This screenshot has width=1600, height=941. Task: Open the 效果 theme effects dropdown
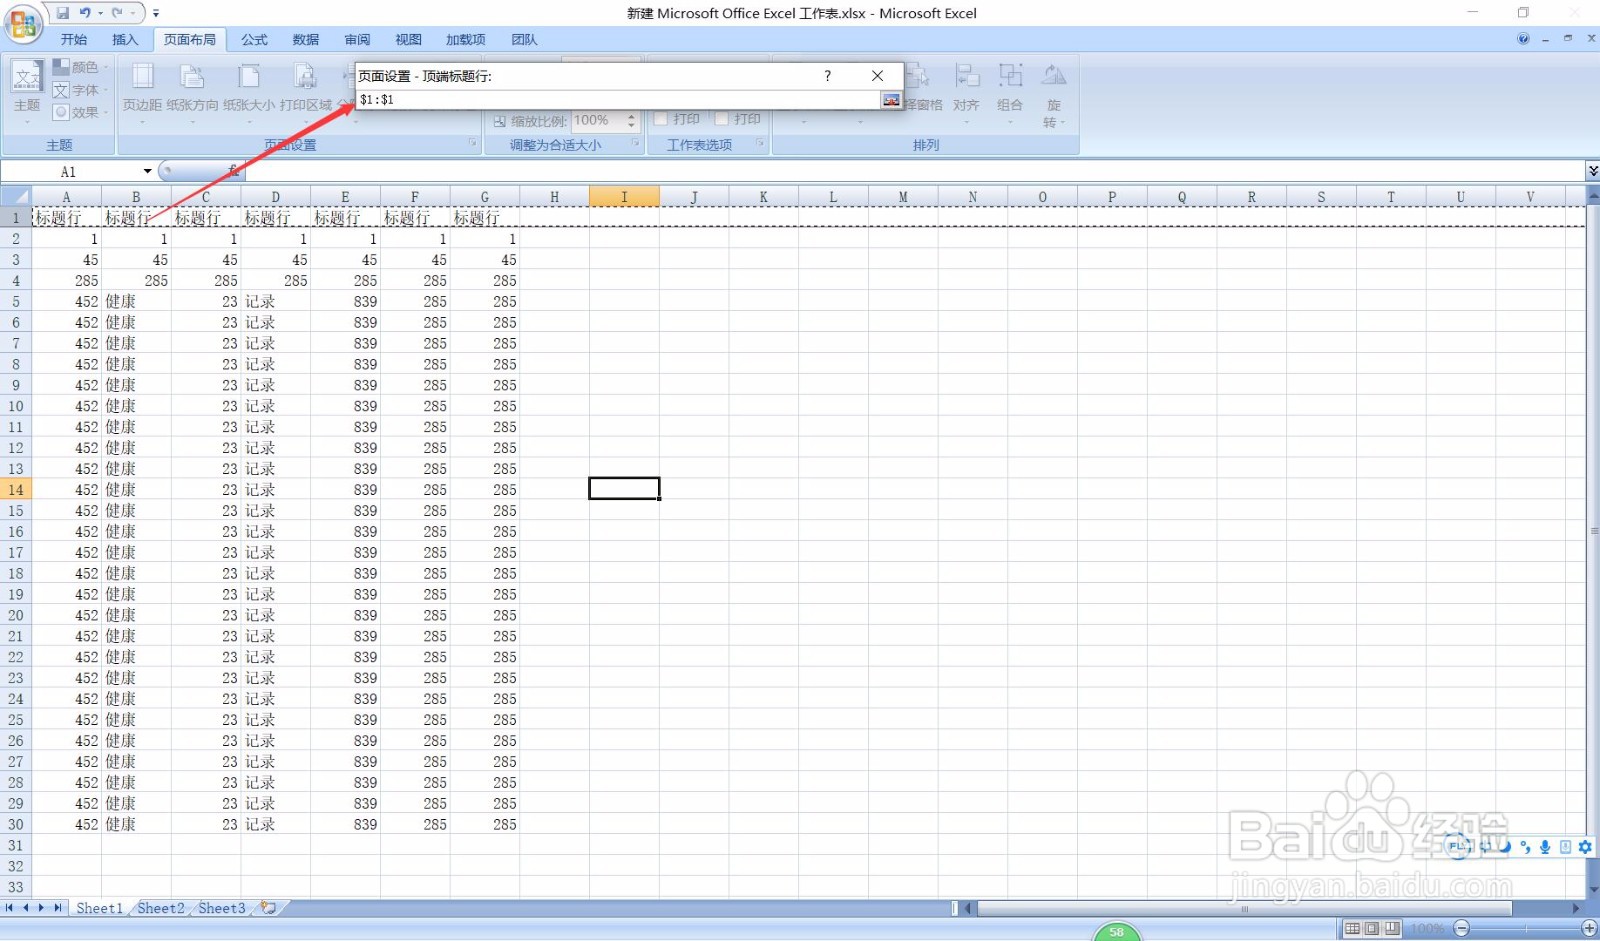(80, 113)
